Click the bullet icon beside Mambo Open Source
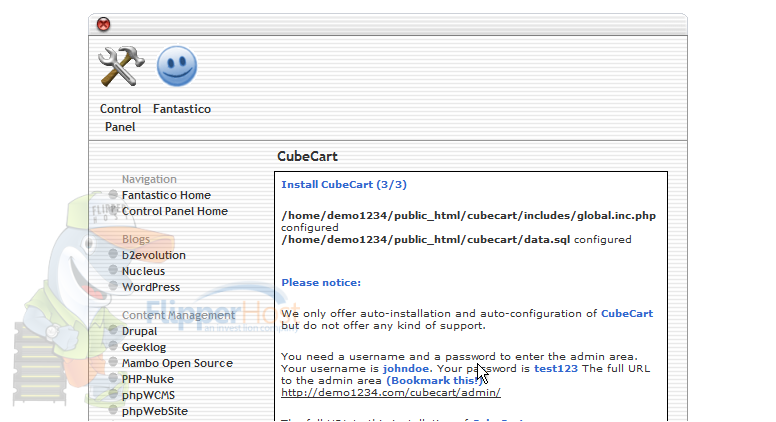 [113, 362]
